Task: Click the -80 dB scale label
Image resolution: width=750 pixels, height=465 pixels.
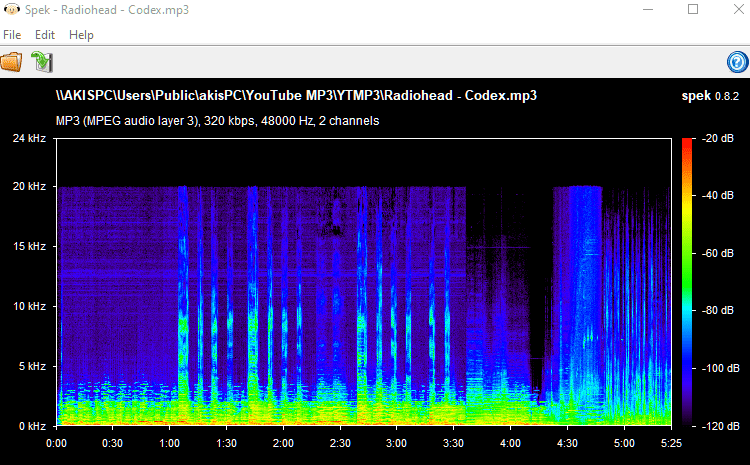Action: click(x=718, y=310)
